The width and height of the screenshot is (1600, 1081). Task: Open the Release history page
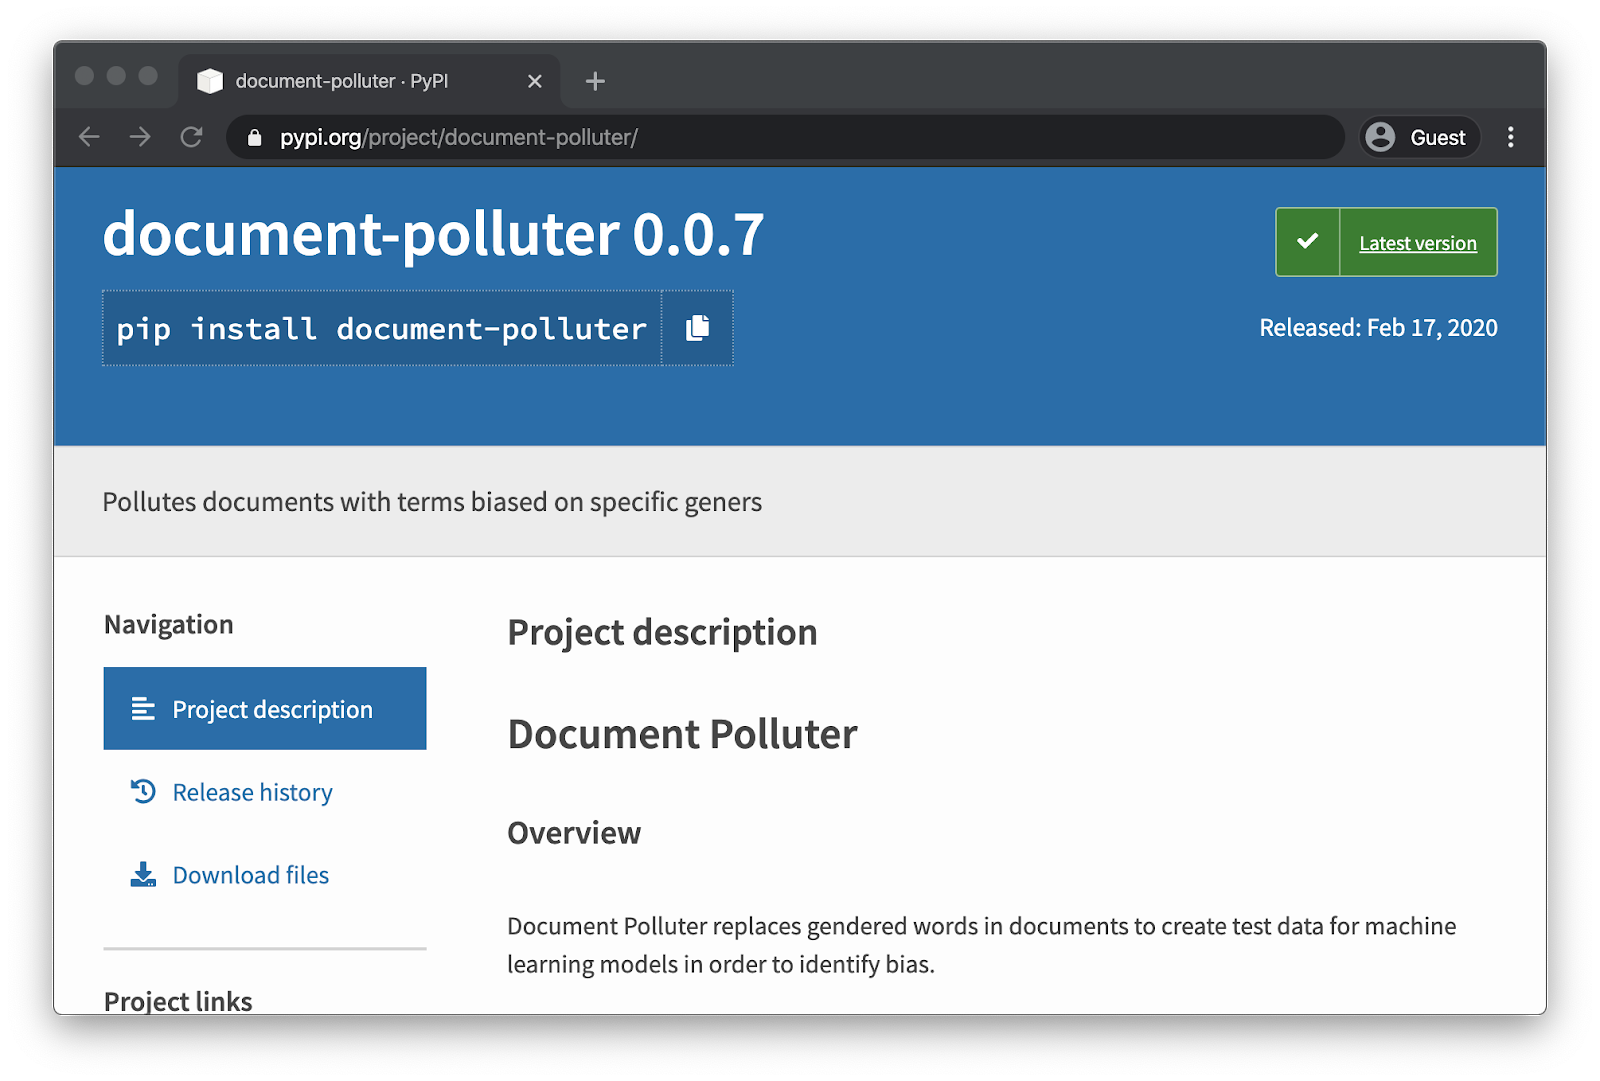252,791
